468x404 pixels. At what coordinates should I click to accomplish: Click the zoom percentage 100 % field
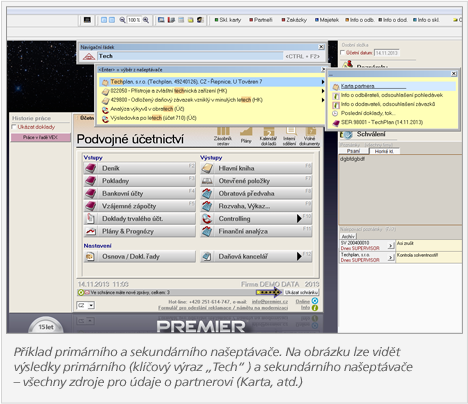pos(134,20)
